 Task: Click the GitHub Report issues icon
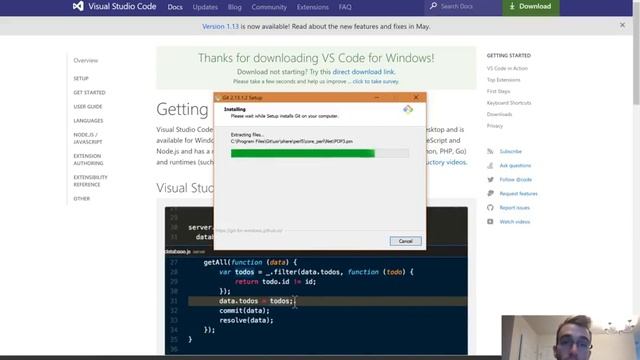pyautogui.click(x=490, y=208)
